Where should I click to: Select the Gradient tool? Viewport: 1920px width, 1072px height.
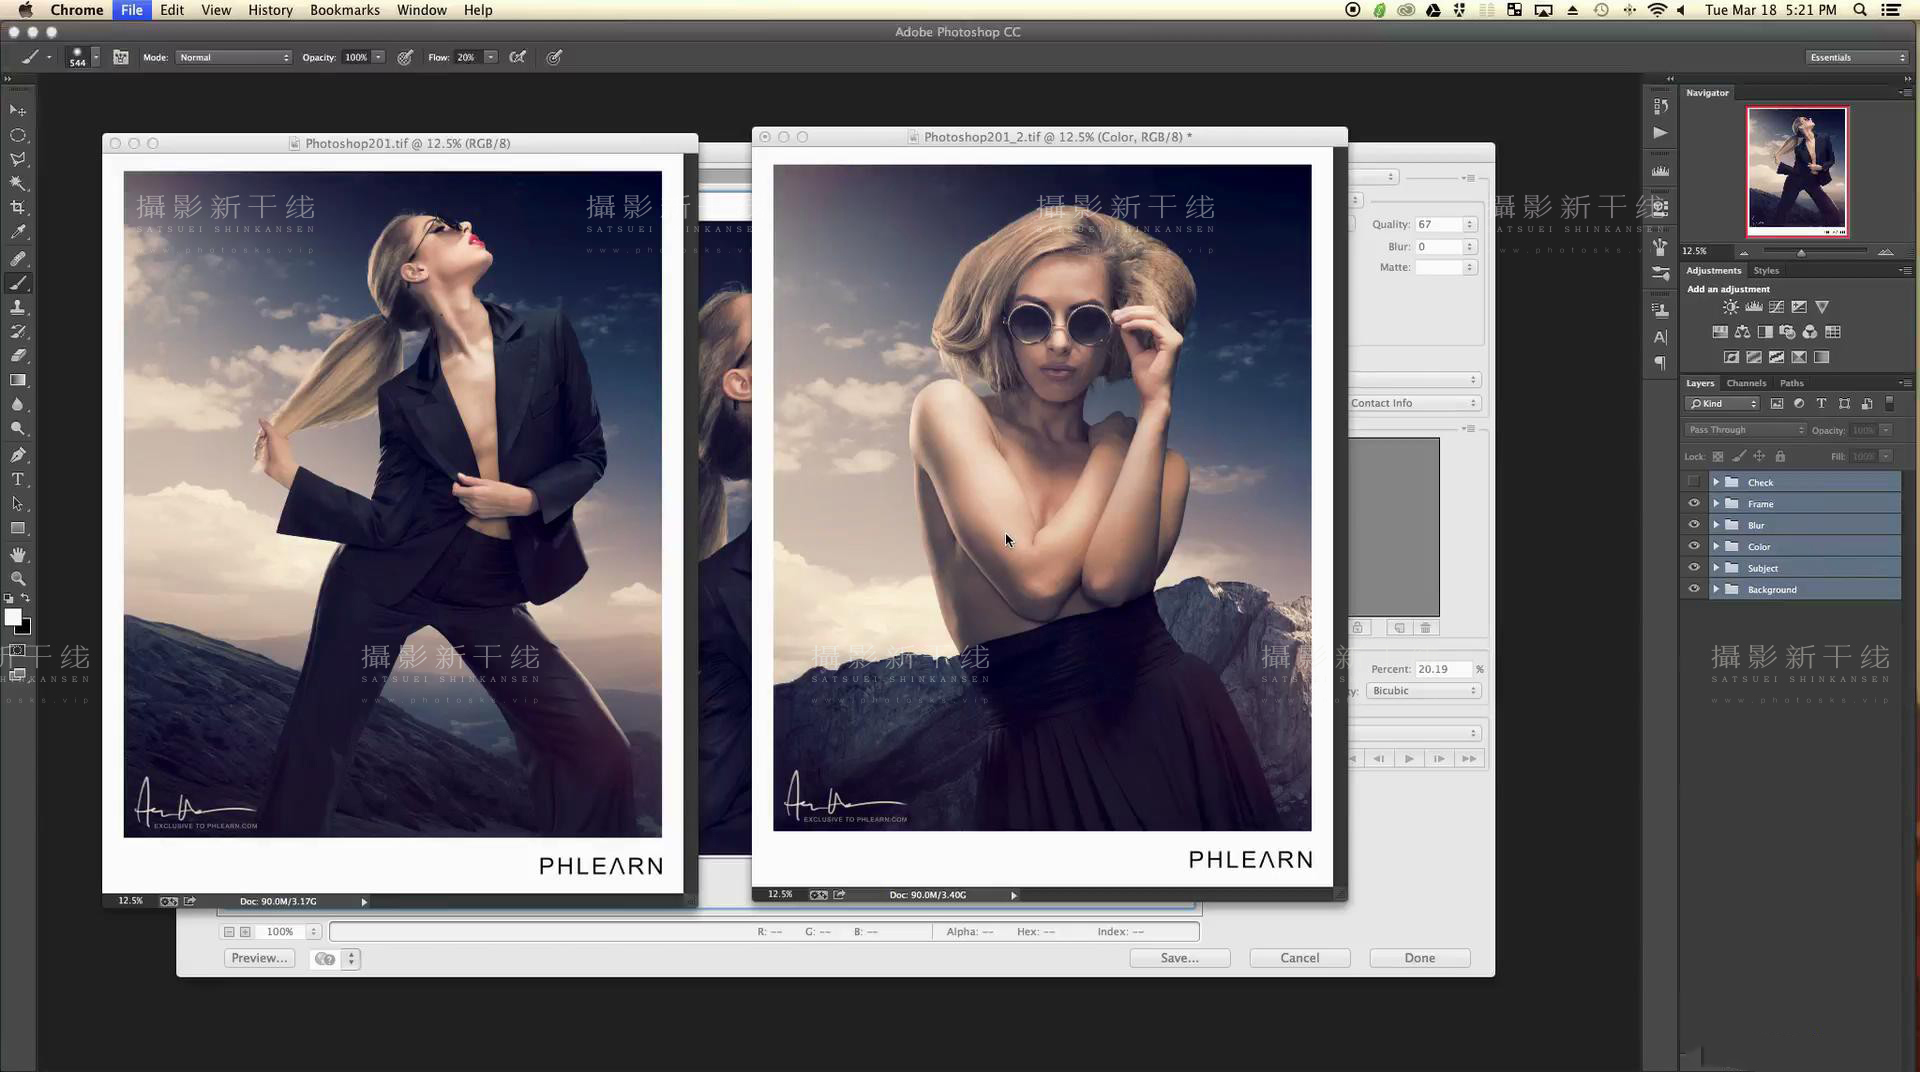[x=18, y=380]
